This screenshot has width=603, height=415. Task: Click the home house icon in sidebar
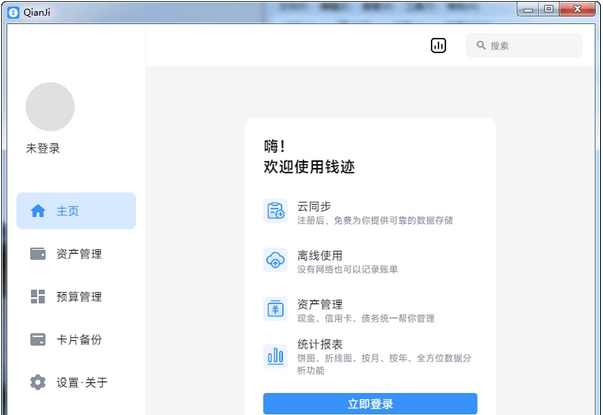click(x=38, y=211)
